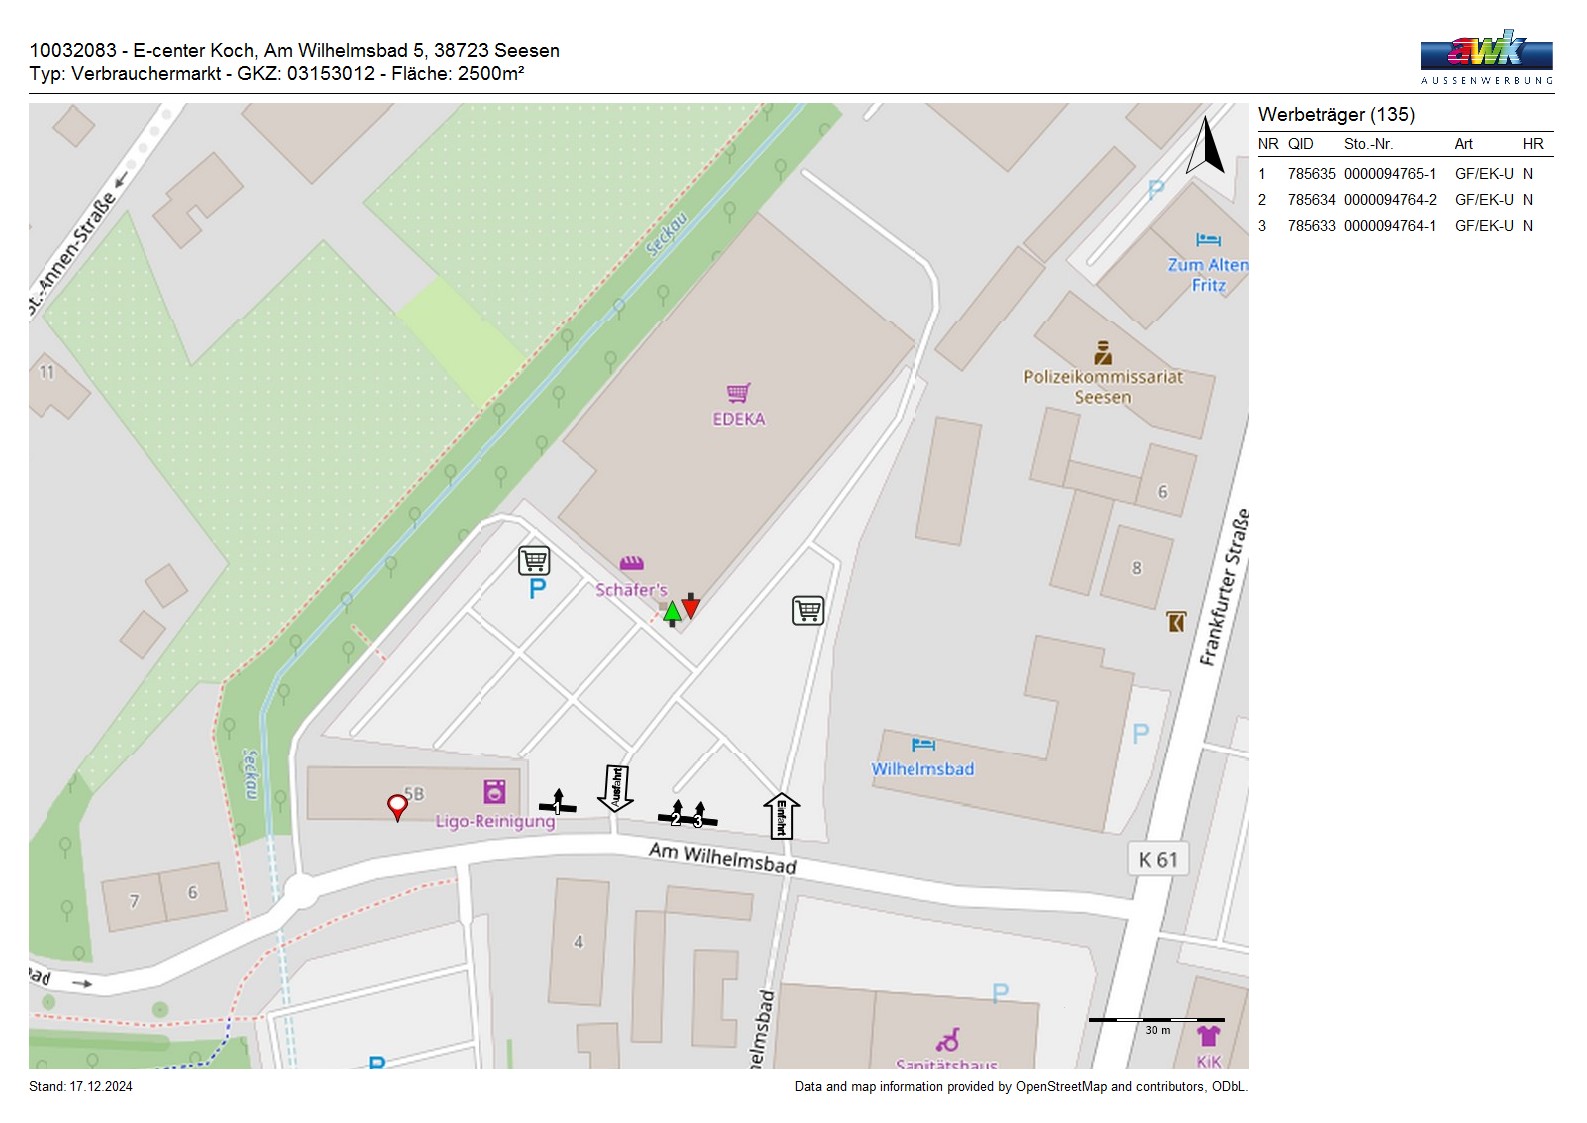
Task: Click the Polizeikommissariat police icon
Action: click(x=1103, y=352)
